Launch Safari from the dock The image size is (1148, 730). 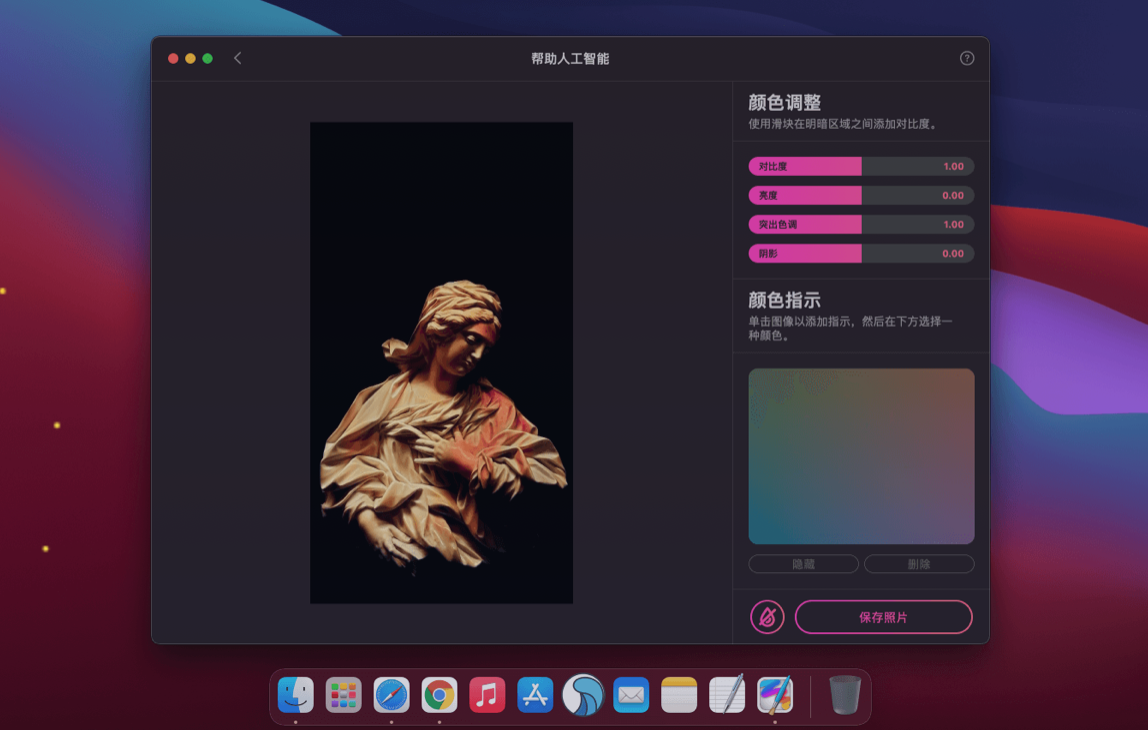tap(392, 695)
